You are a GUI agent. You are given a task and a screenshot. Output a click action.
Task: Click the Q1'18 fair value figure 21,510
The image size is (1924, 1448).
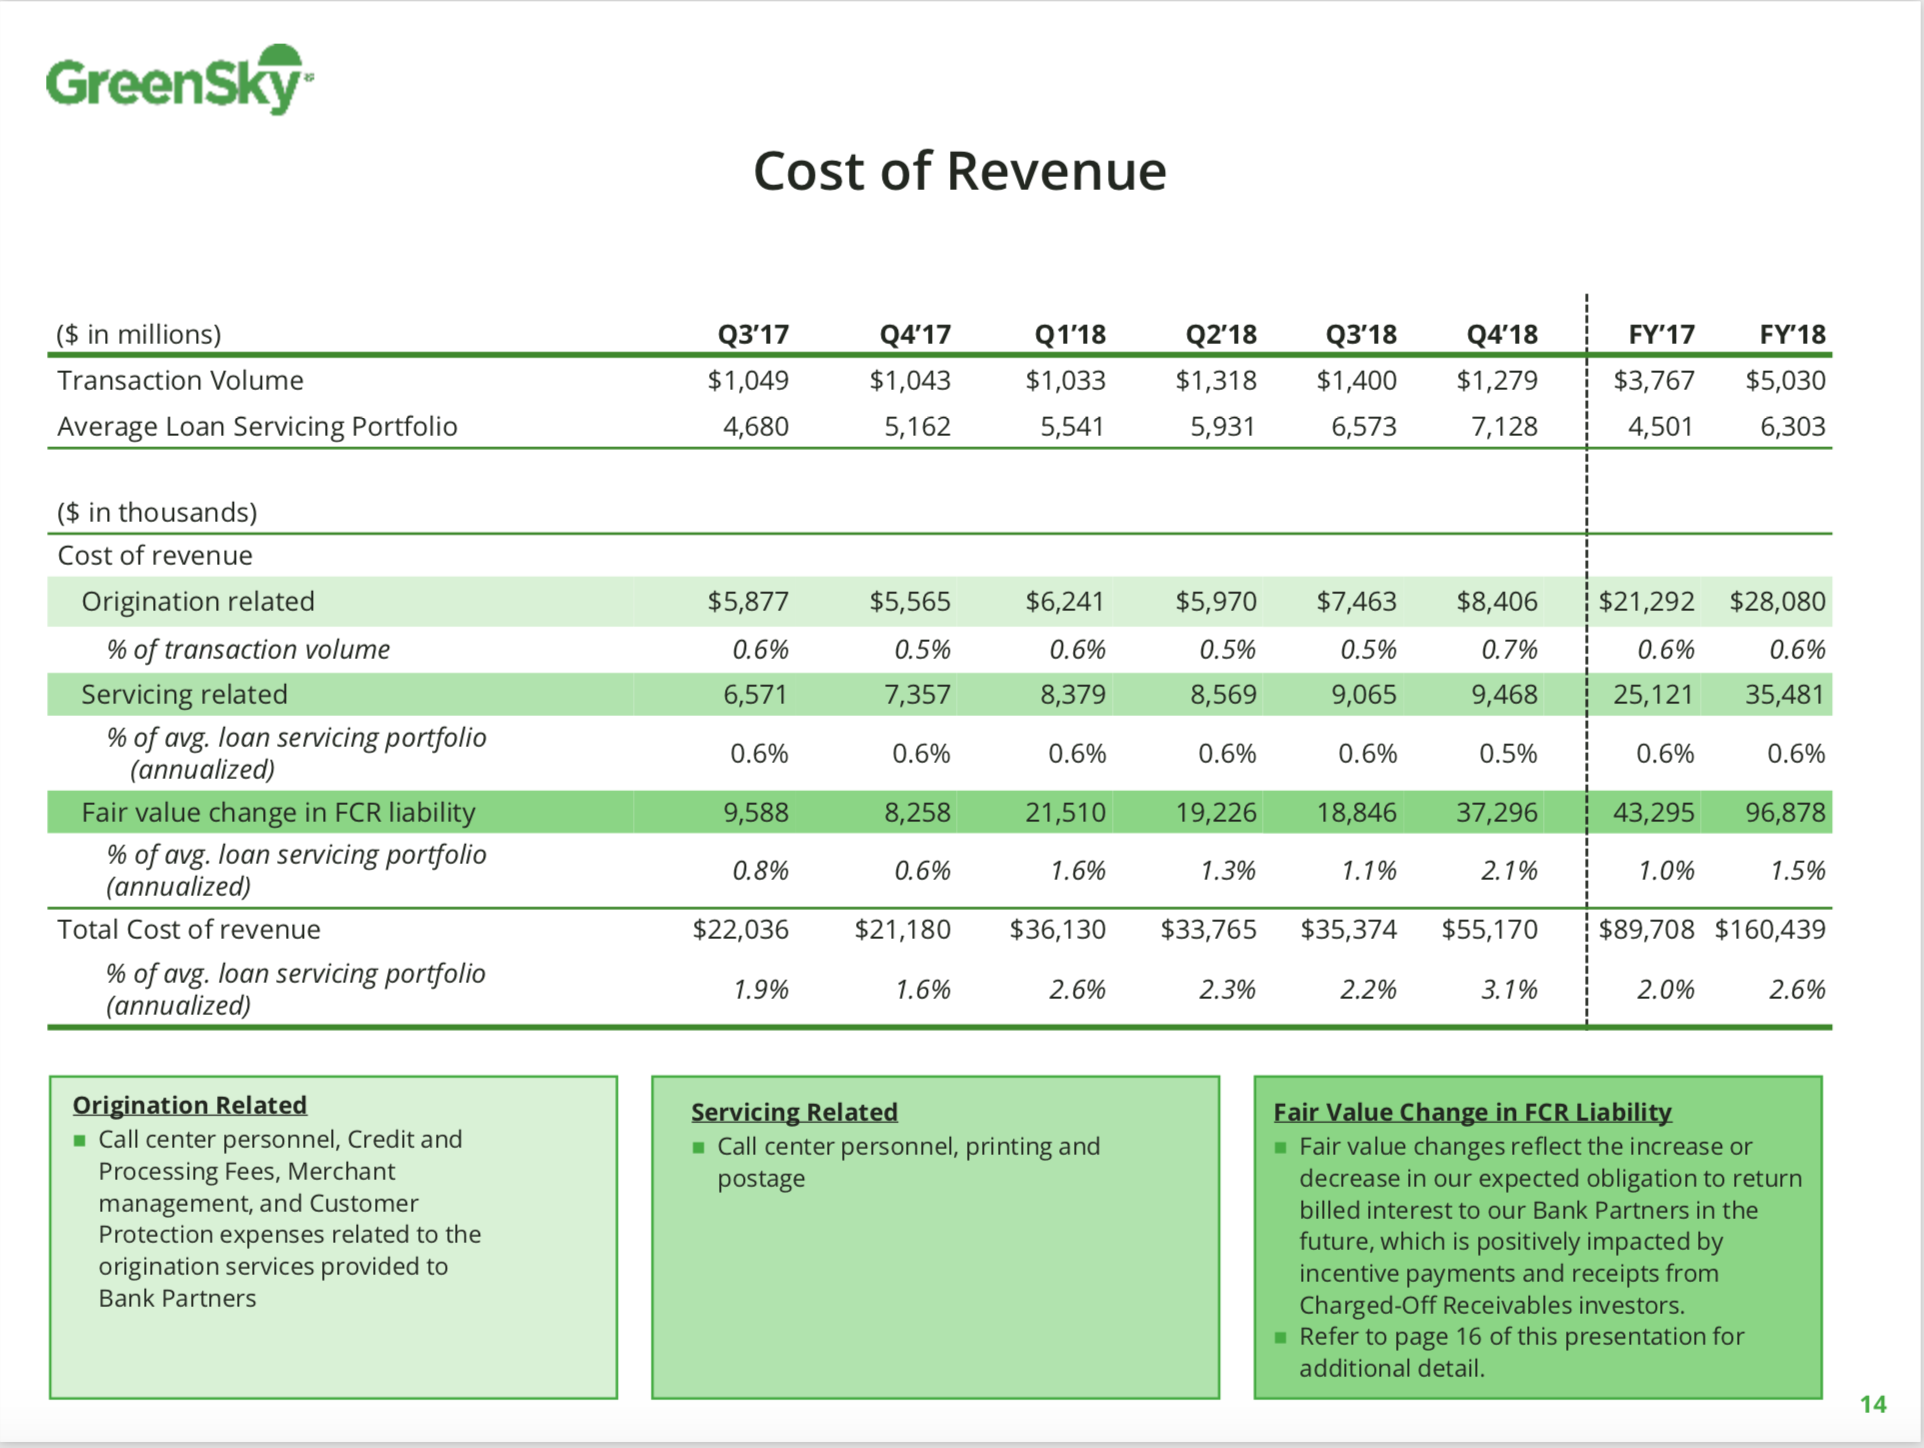click(1065, 812)
